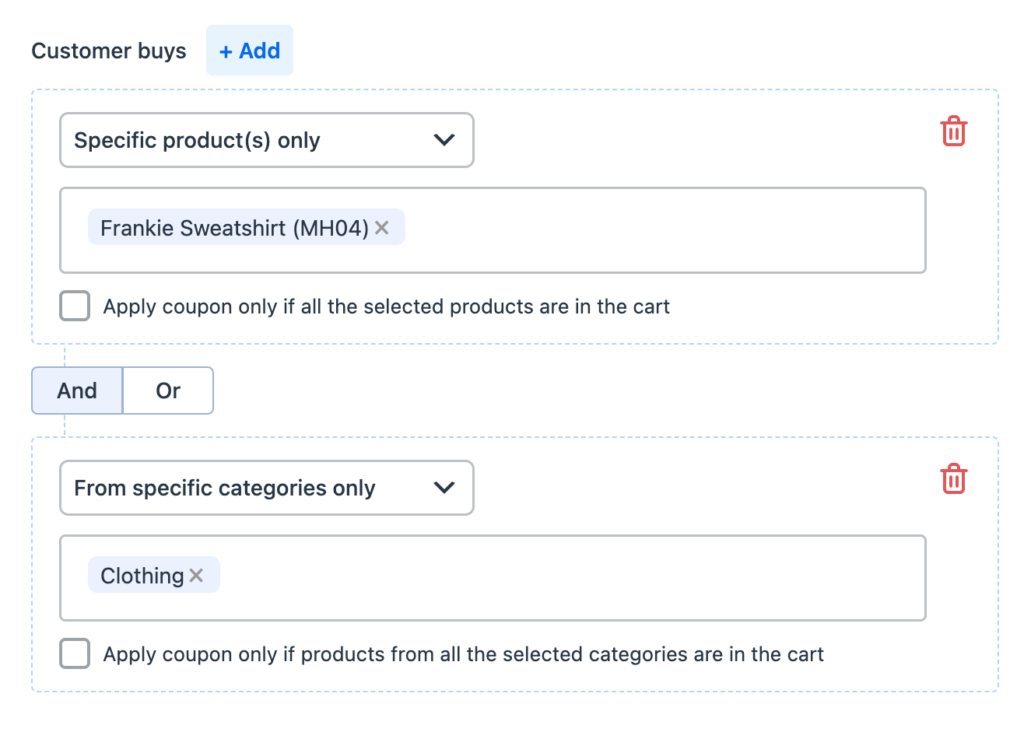Click the + Add button
The width and height of the screenshot is (1024, 739).
249,50
